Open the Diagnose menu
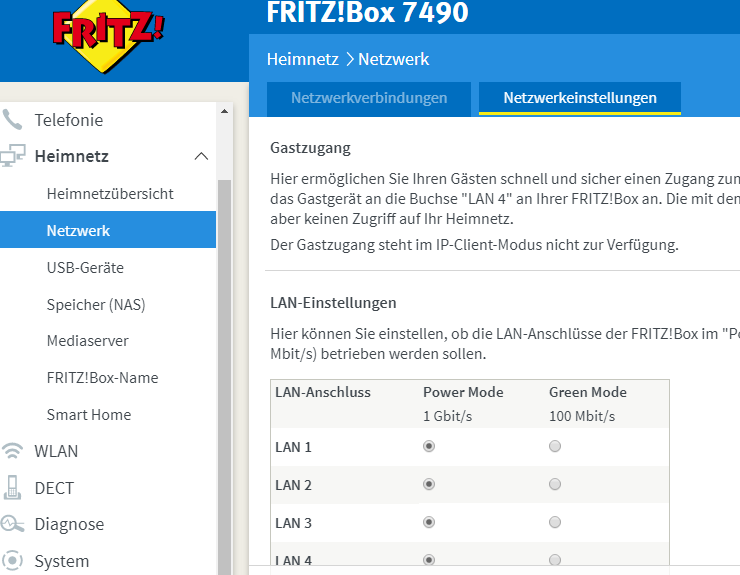The image size is (740, 575). click(x=69, y=524)
